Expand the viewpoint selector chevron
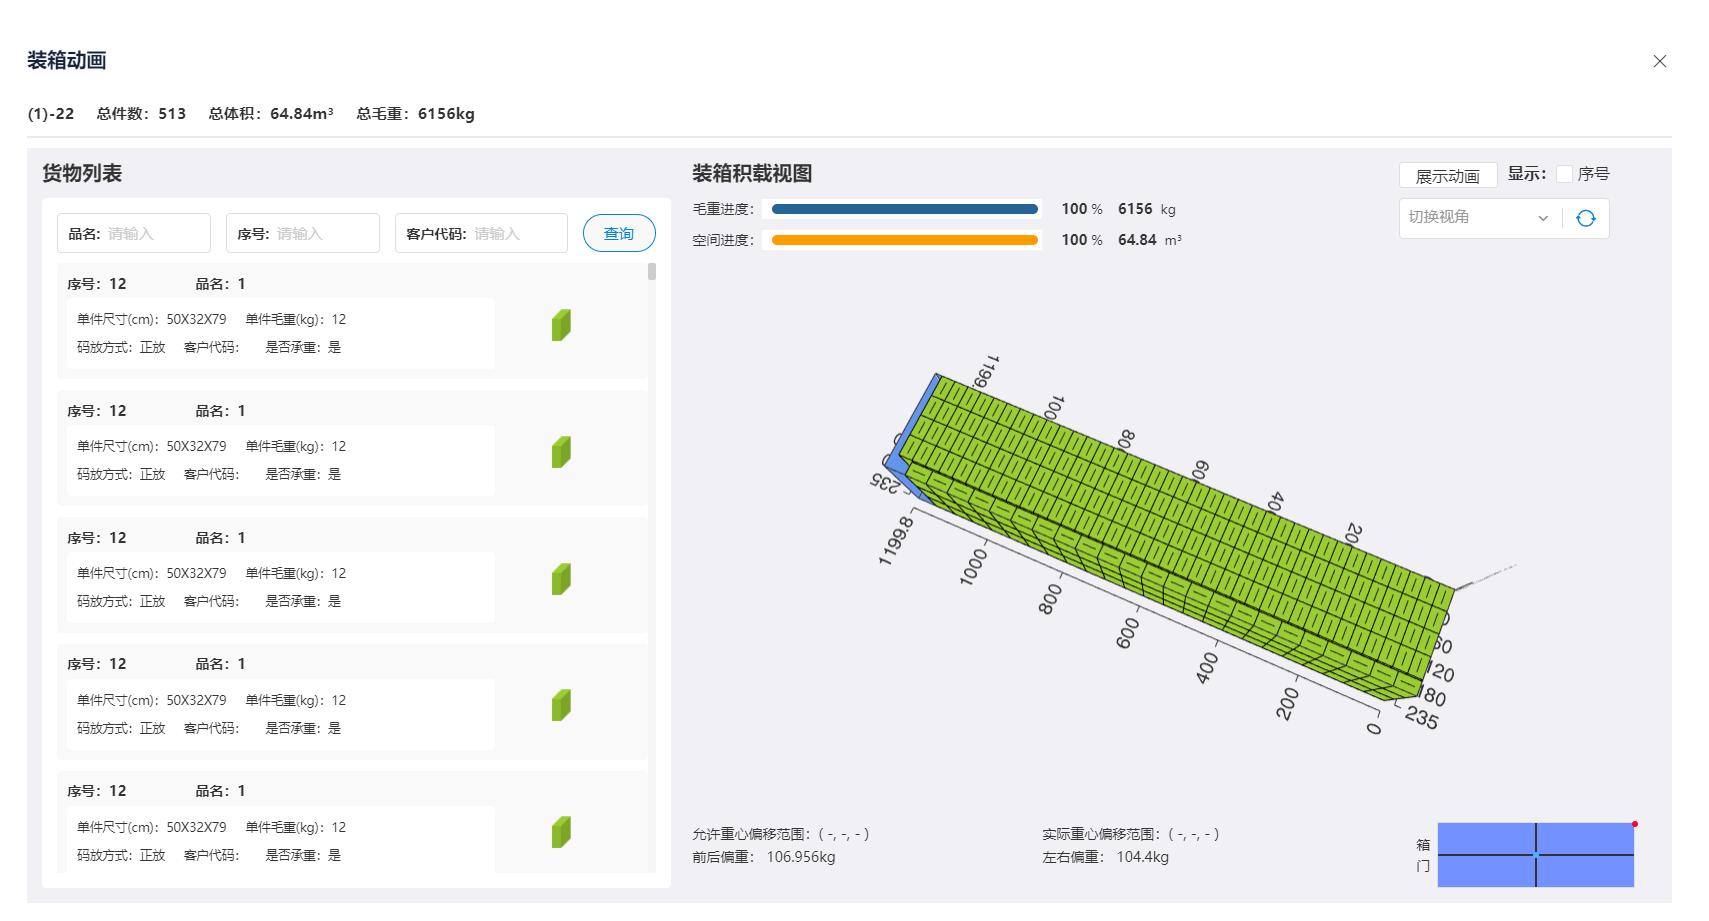The height and width of the screenshot is (921, 1709). click(1544, 217)
